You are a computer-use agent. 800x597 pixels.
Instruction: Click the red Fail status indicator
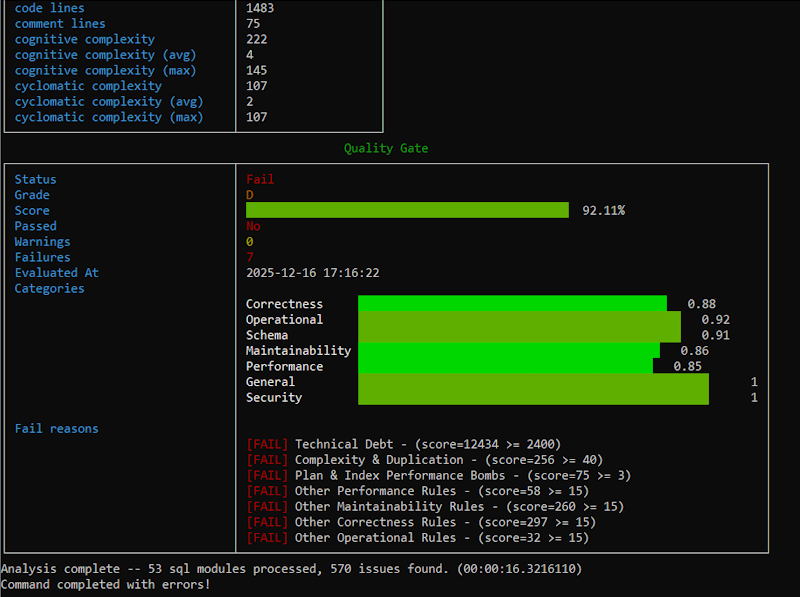tap(259, 179)
